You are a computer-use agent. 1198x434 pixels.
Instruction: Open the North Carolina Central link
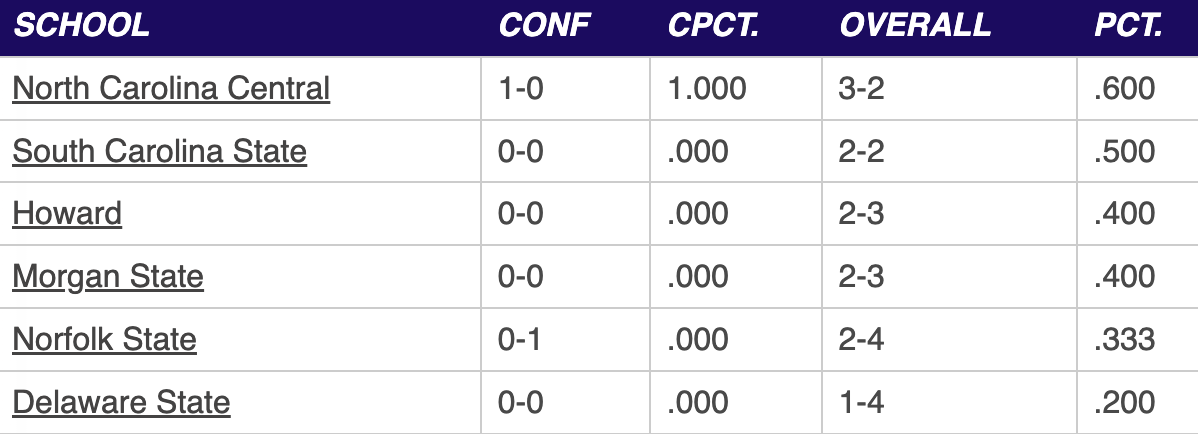point(171,89)
